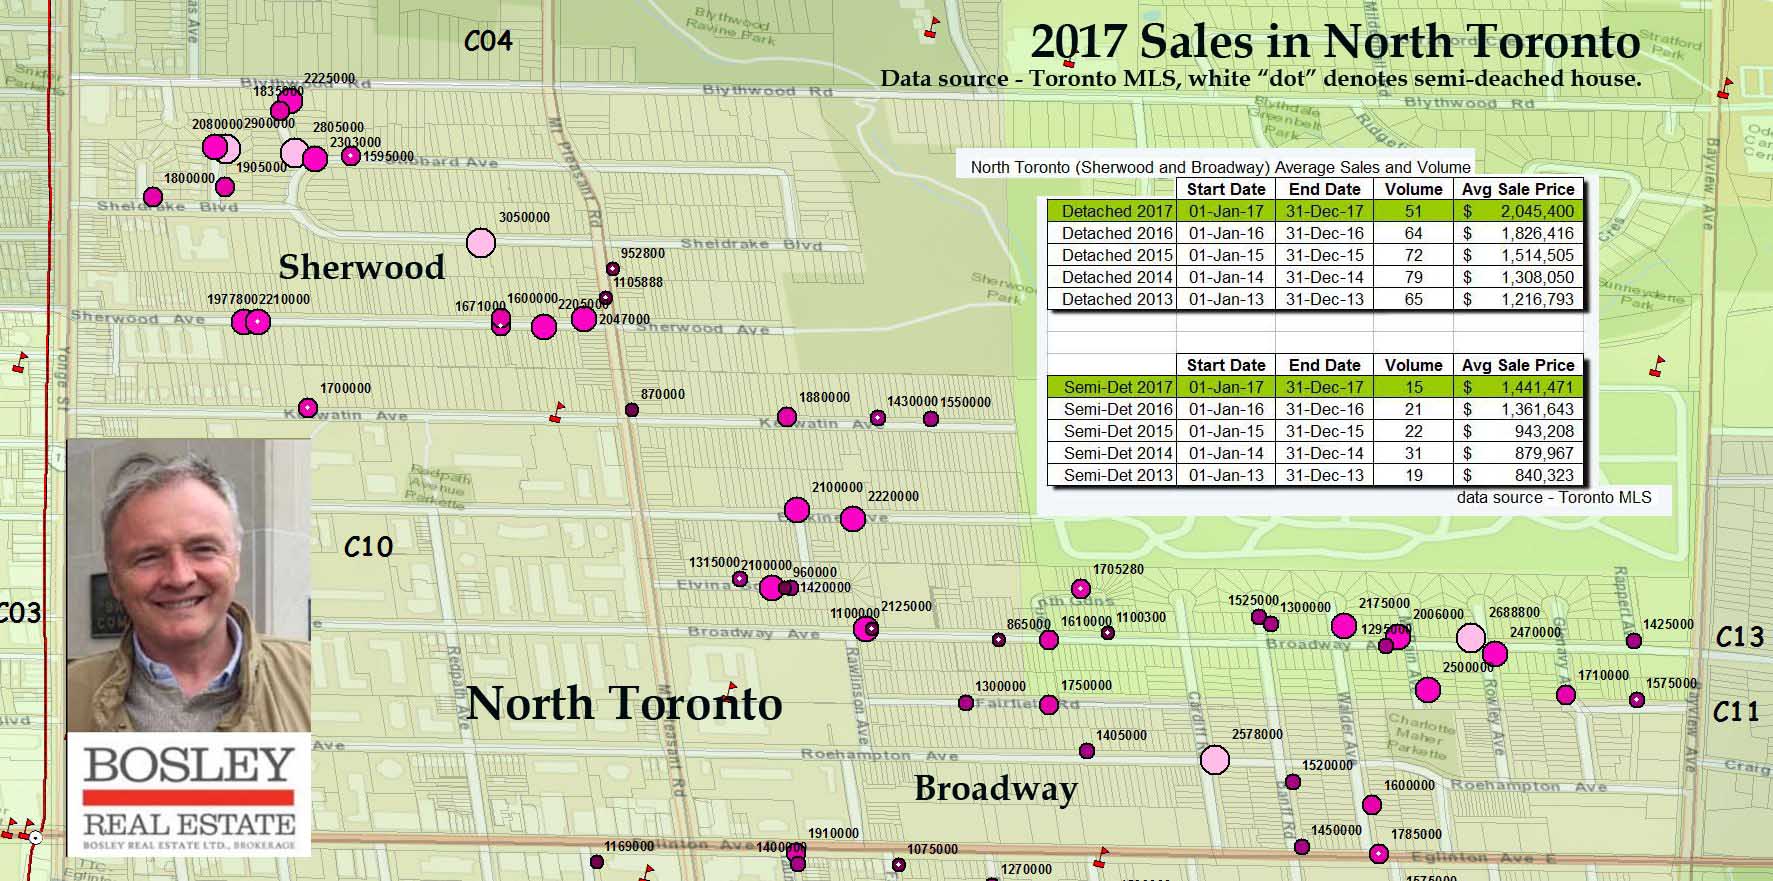The height and width of the screenshot is (881, 1773).
Task: Click the 2500000 sale marker
Action: point(1428,690)
